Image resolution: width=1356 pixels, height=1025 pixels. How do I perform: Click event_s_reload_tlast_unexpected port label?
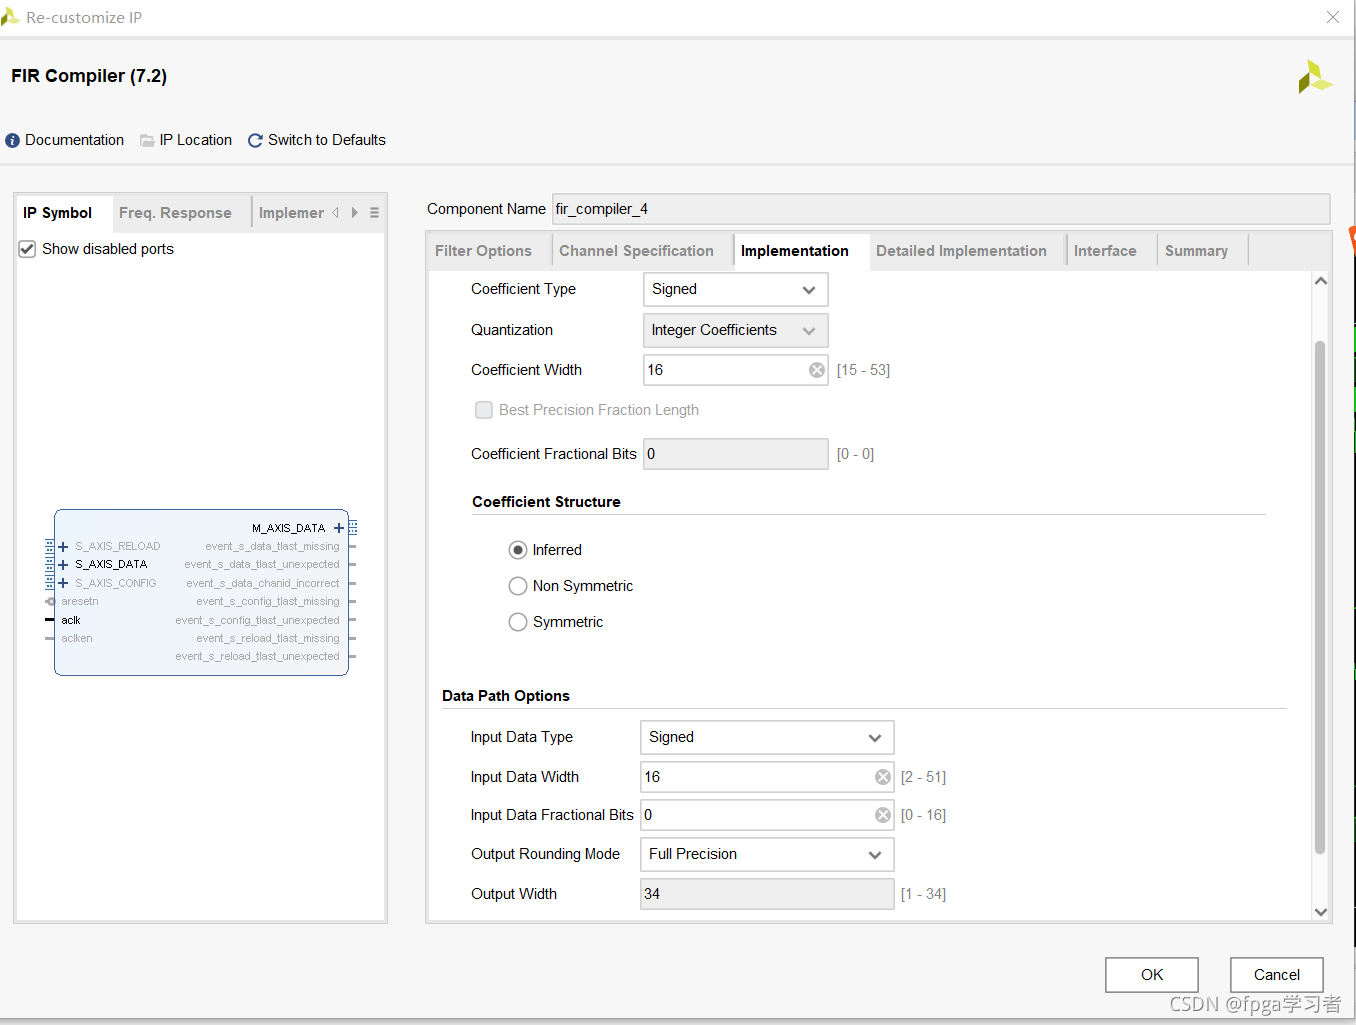tap(258, 657)
